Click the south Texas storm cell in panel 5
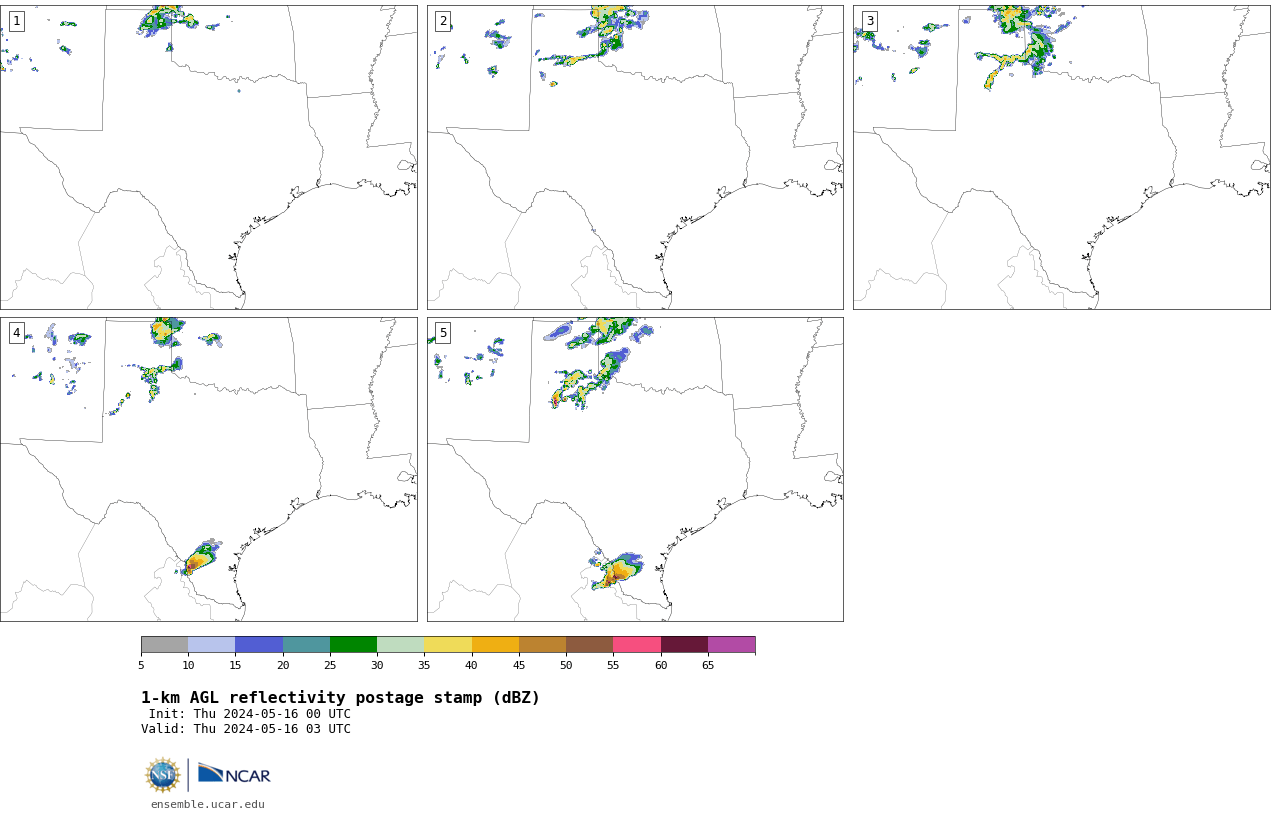The image size is (1280, 815). coord(617,570)
